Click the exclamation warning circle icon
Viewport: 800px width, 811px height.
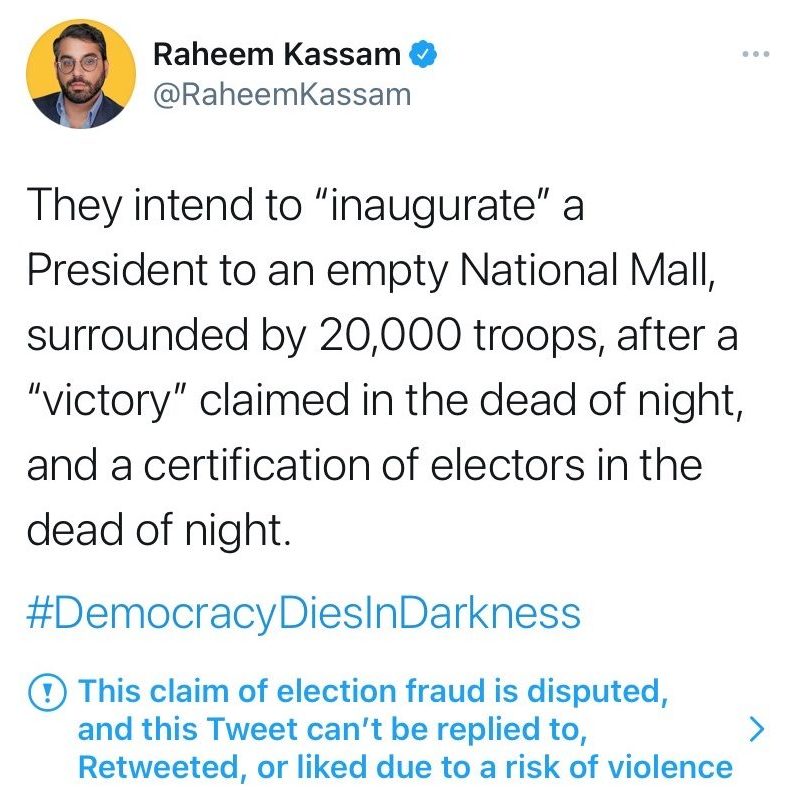tap(46, 691)
